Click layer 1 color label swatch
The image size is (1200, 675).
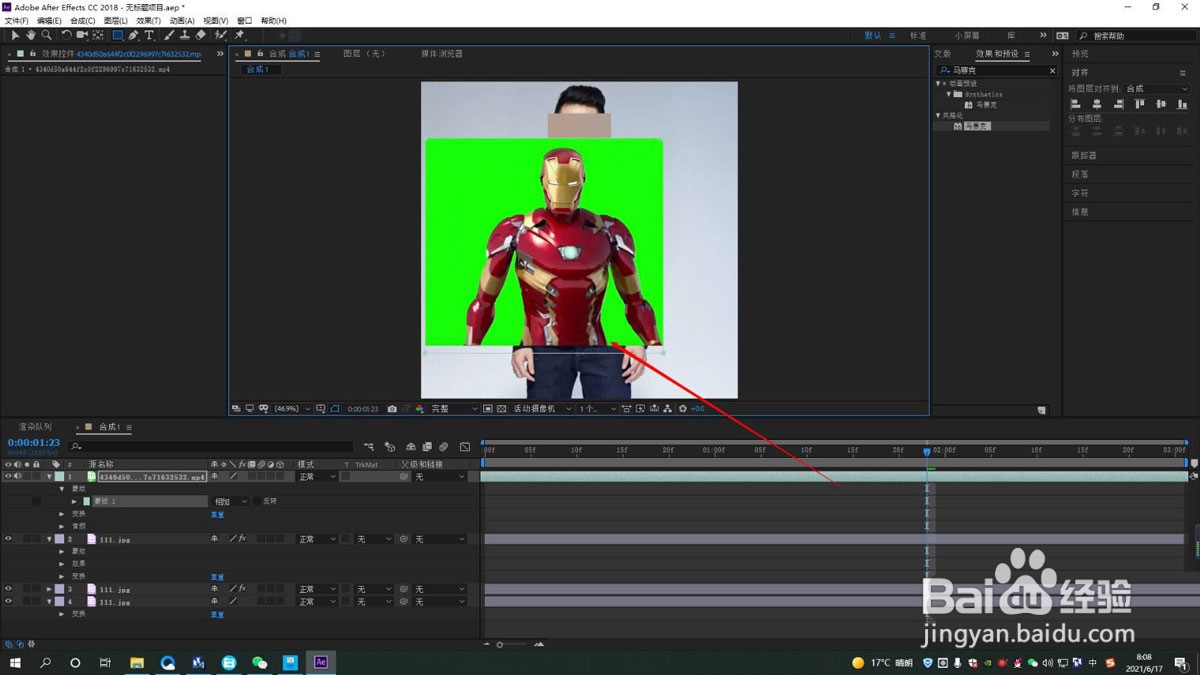[59, 477]
